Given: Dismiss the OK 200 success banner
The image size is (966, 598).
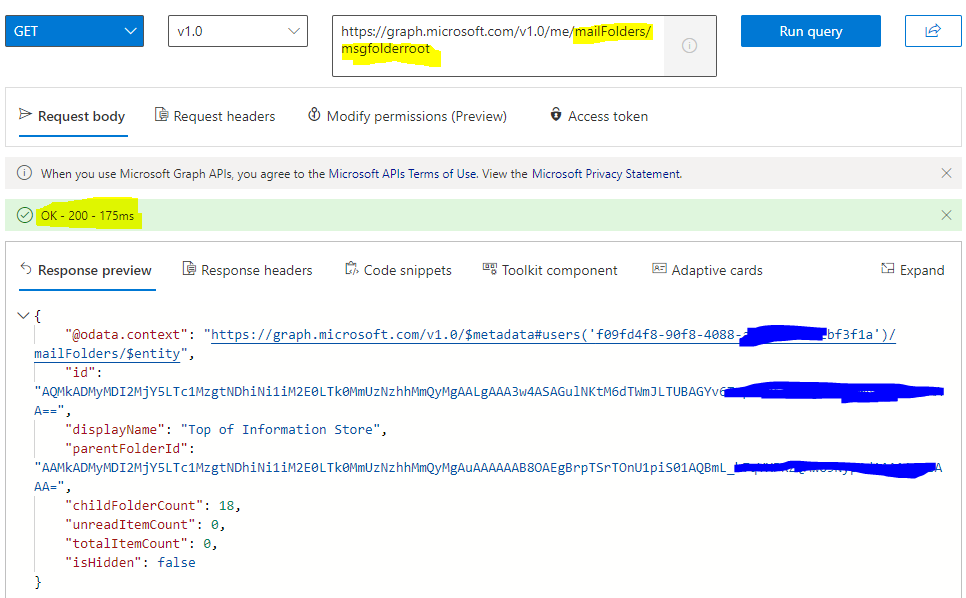Looking at the screenshot, I should pyautogui.click(x=946, y=214).
